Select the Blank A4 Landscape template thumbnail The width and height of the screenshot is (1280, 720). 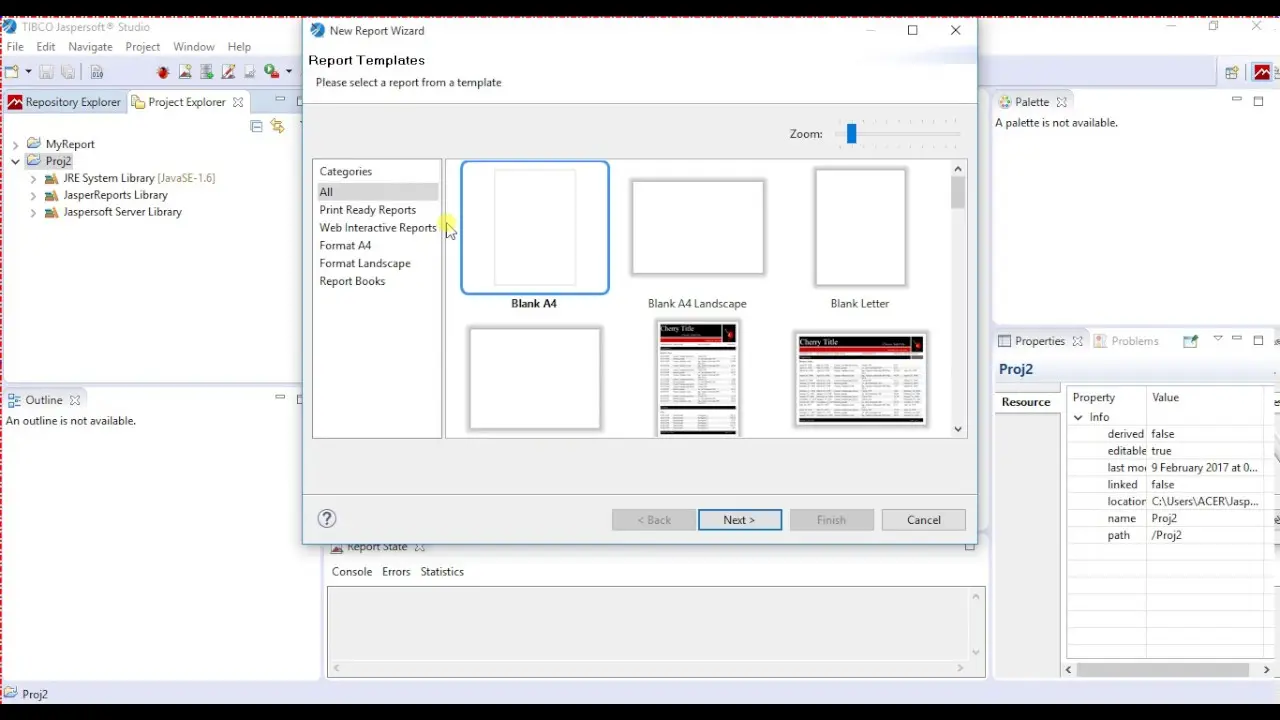click(x=697, y=228)
